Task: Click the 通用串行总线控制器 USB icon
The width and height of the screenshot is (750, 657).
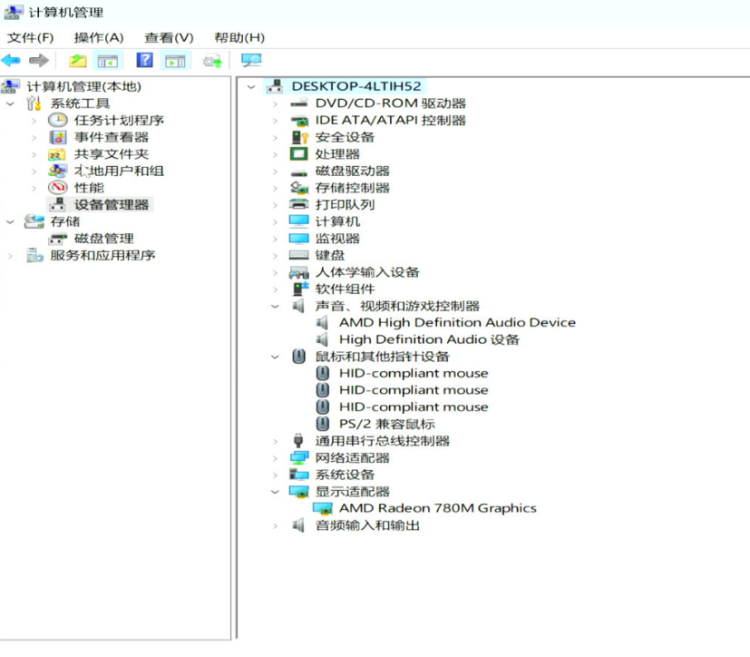Action: click(x=298, y=440)
